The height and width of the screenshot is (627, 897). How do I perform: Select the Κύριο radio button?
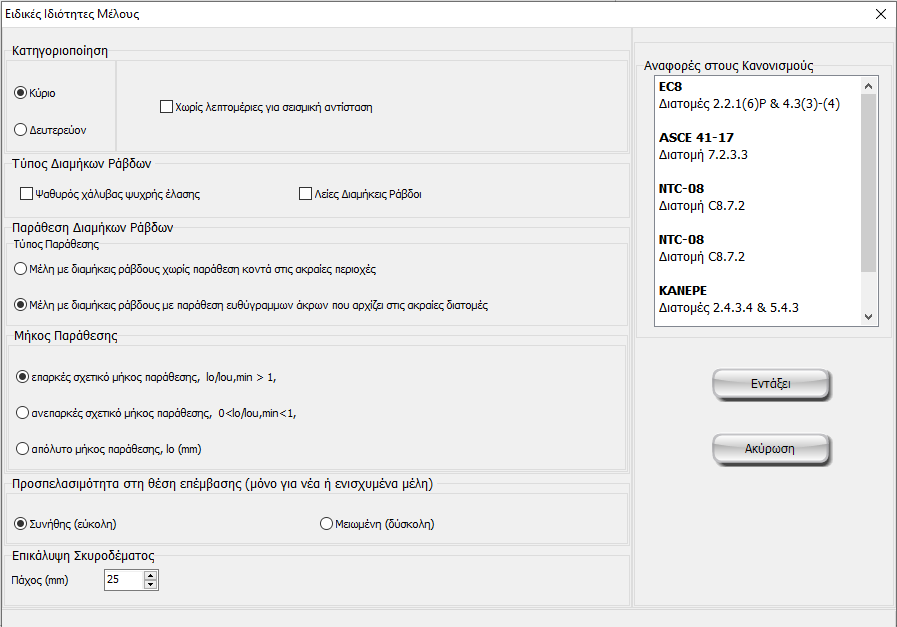(x=20, y=93)
